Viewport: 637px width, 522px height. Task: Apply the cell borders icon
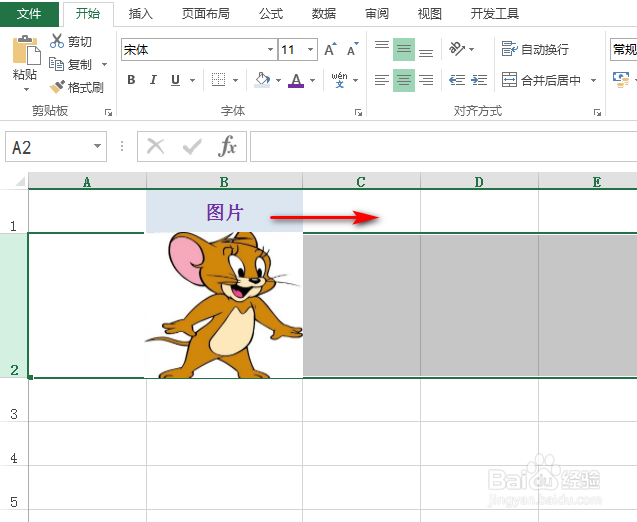point(219,80)
